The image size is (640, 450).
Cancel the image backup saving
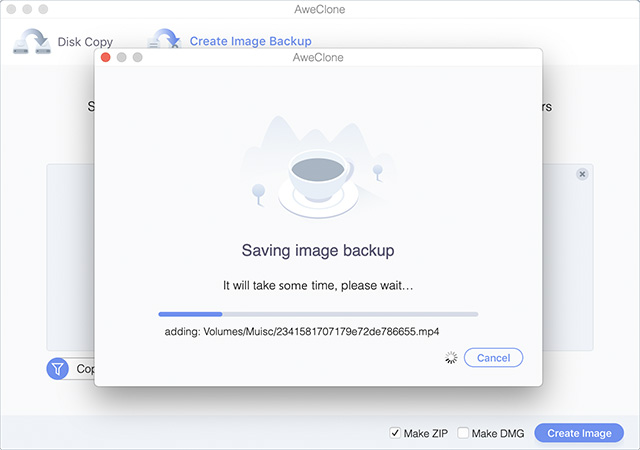click(x=493, y=358)
